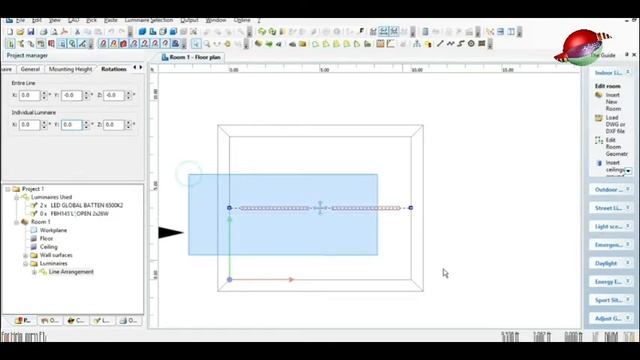640x360 pixels.
Task: Click the green rotate arrows icon
Action: coord(262,31)
